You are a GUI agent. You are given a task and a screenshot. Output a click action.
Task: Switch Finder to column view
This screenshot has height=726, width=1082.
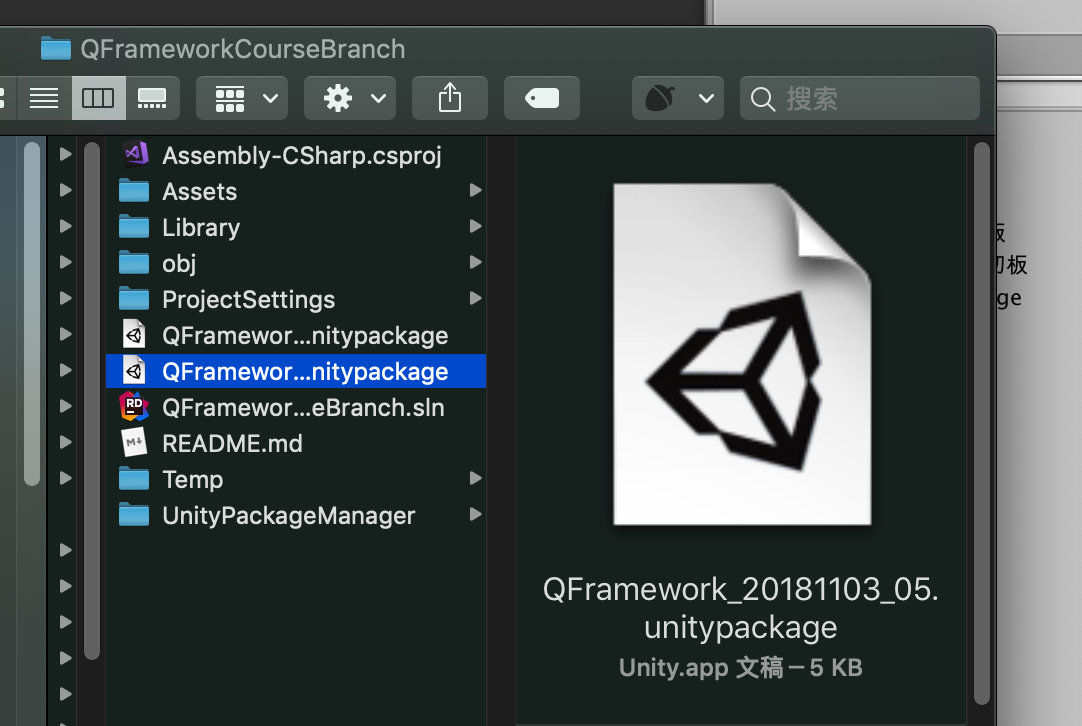coord(97,97)
